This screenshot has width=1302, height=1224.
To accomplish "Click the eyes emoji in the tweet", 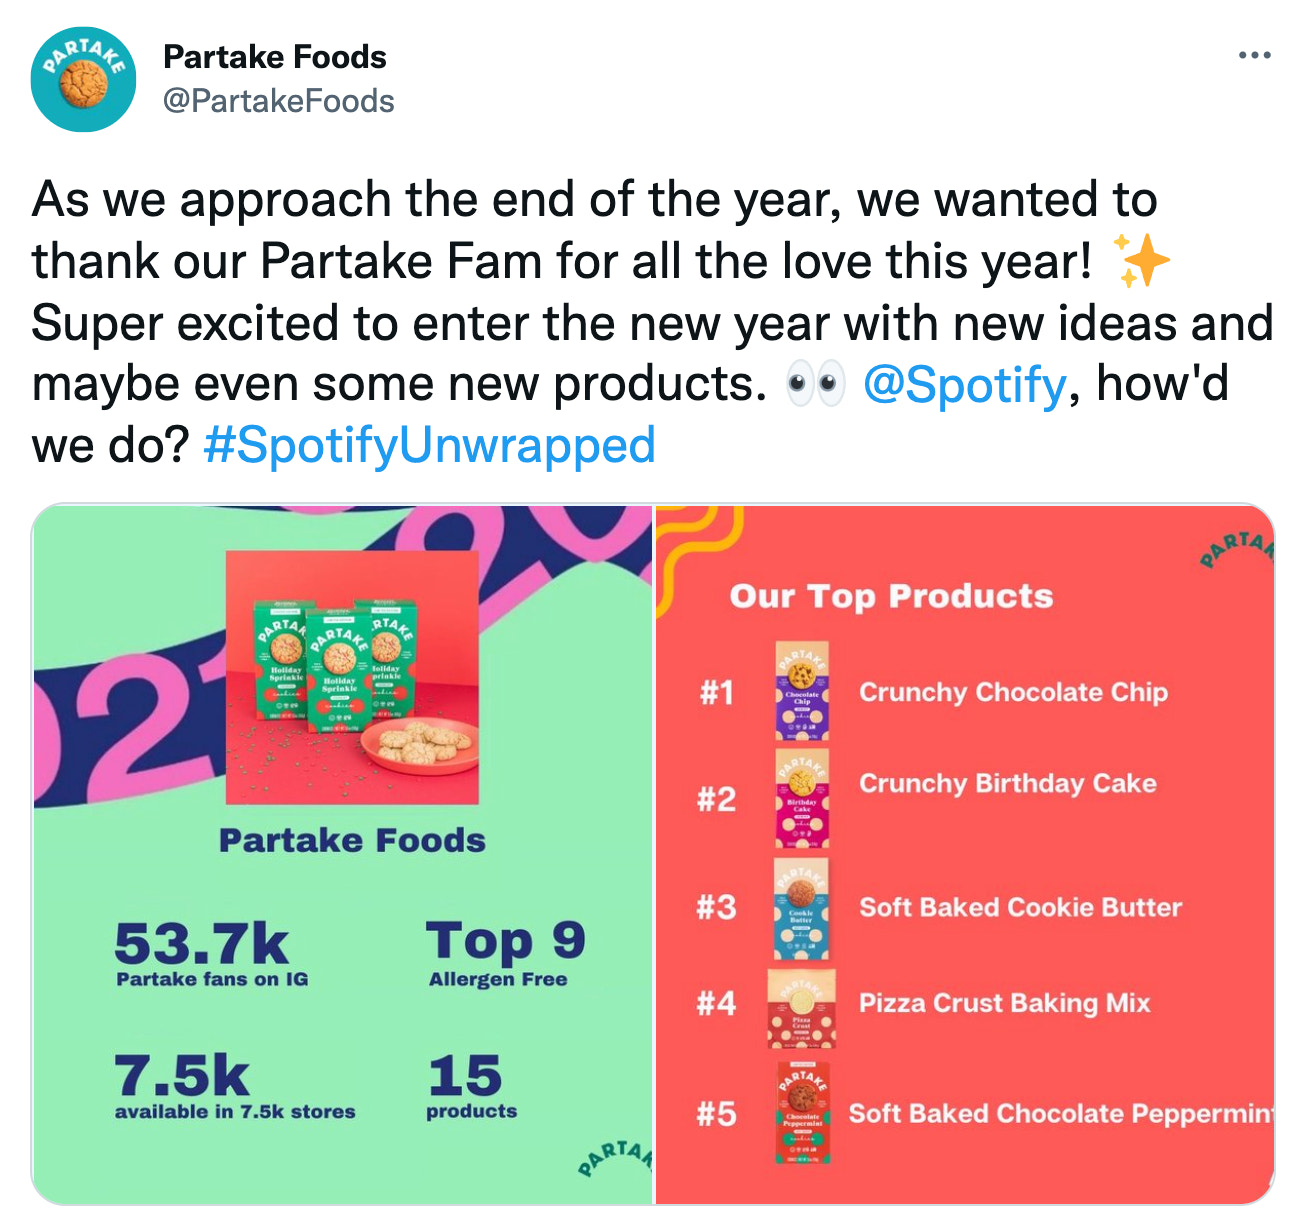I will coord(815,385).
